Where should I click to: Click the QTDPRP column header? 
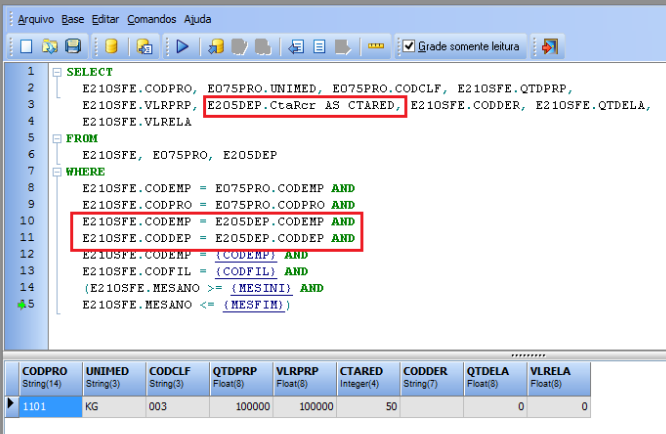click(x=241, y=379)
